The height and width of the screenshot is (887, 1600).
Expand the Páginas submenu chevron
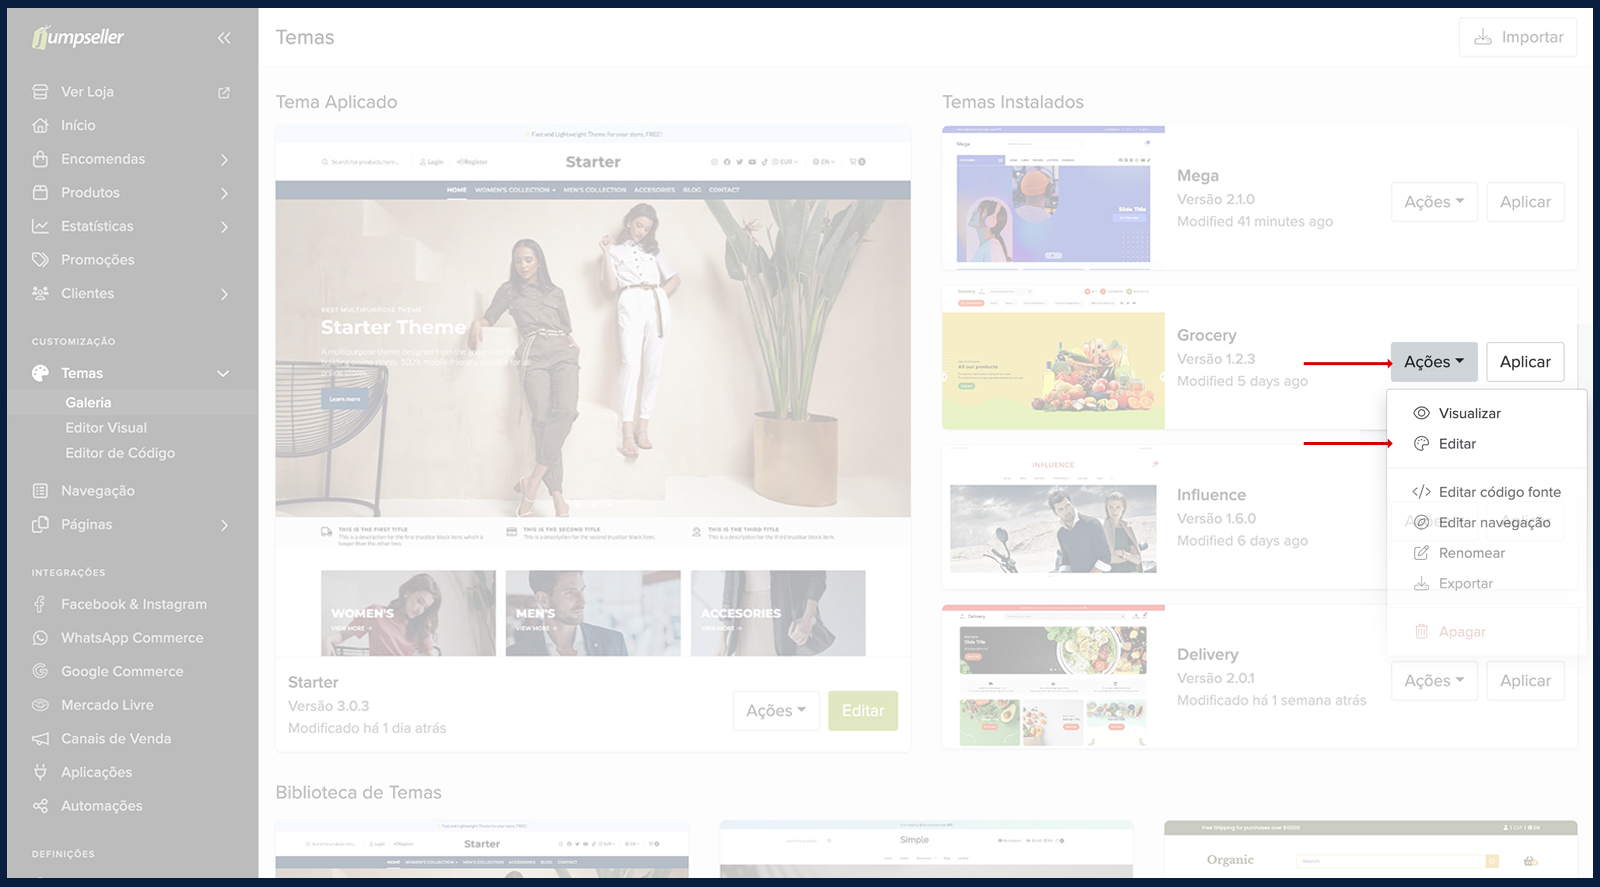(x=224, y=525)
